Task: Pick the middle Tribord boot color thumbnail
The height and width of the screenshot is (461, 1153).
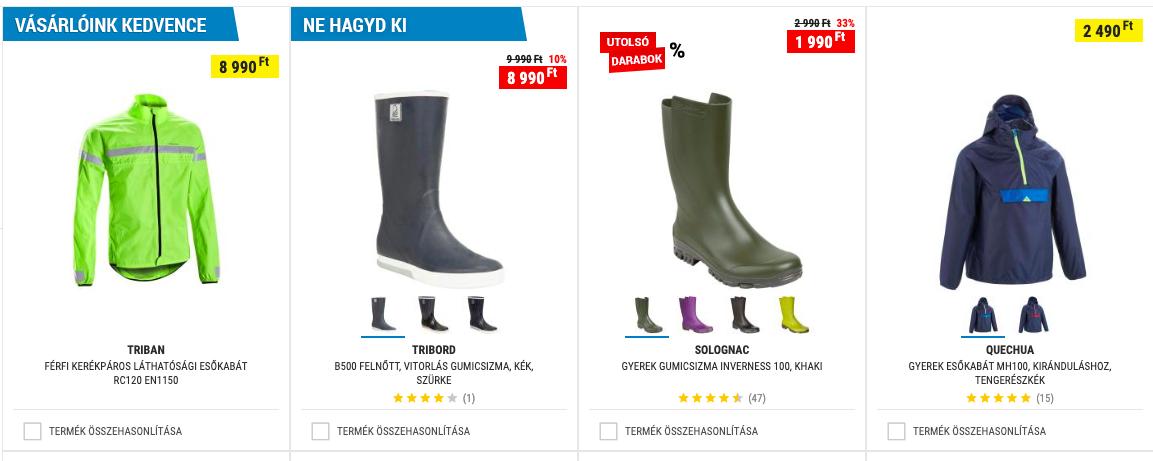Action: coord(432,315)
